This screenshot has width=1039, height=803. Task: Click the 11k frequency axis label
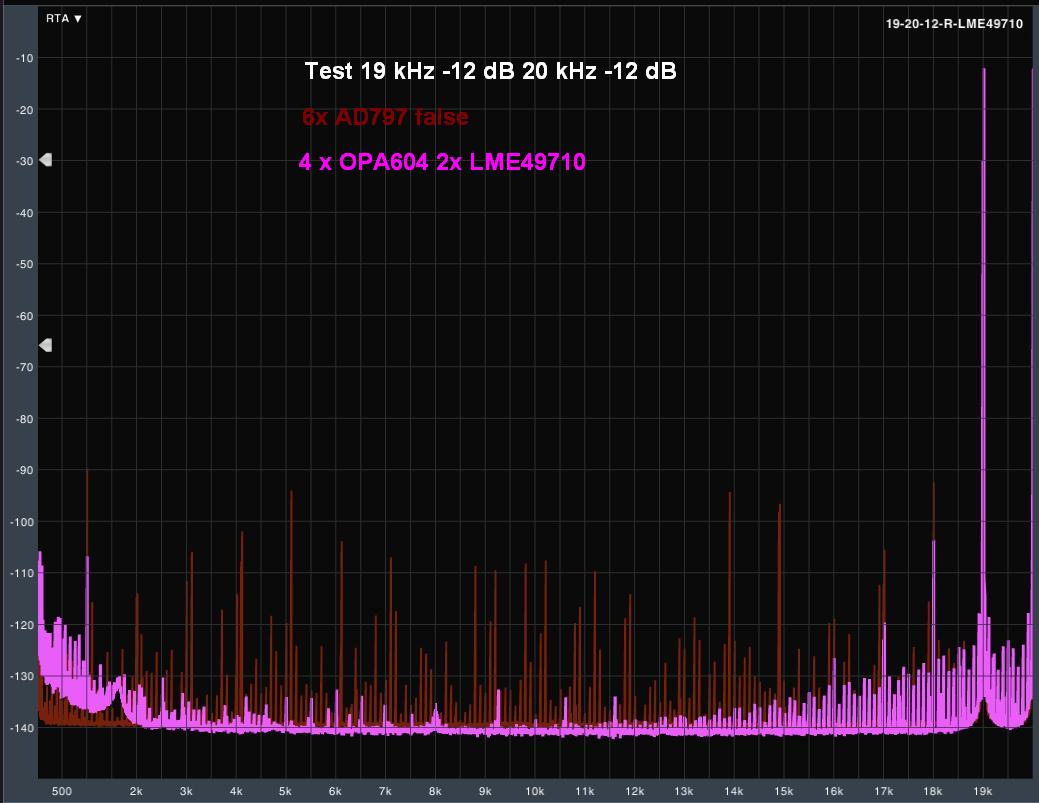[x=584, y=791]
